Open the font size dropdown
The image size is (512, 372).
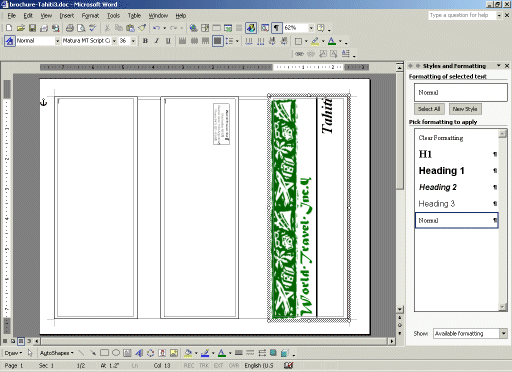(x=133, y=41)
